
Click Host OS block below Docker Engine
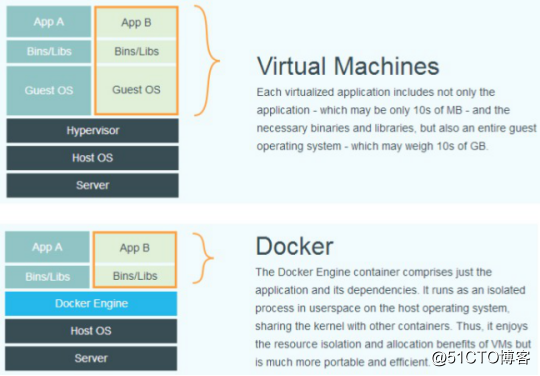click(91, 331)
